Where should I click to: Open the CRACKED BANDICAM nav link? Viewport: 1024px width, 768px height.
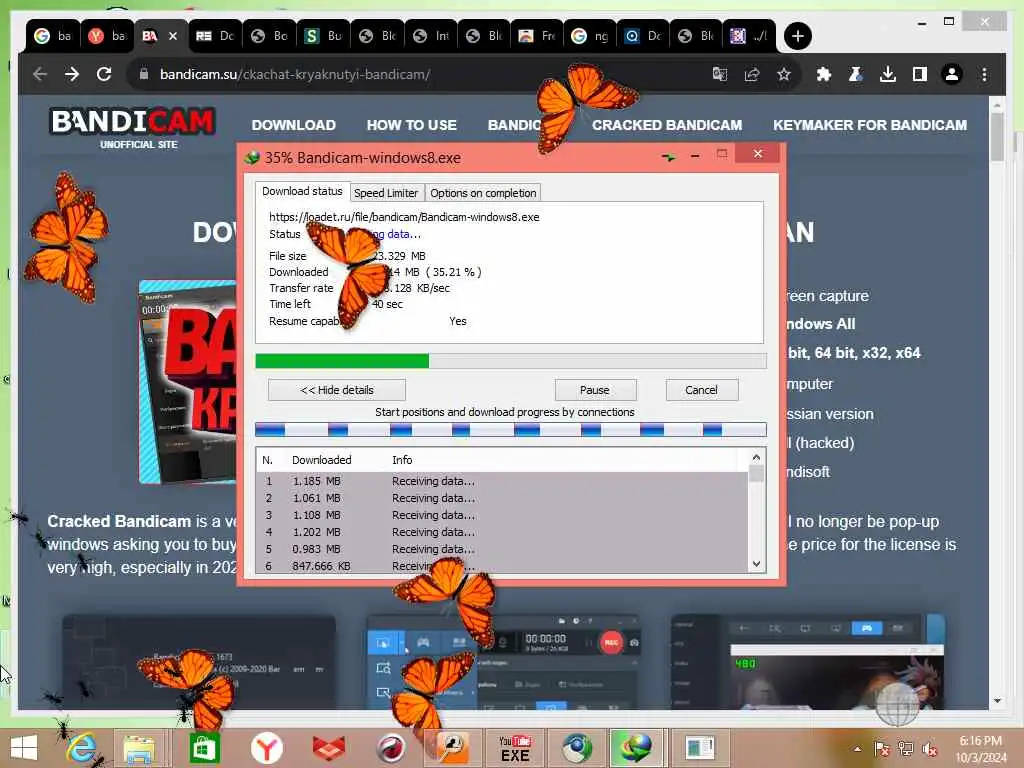[667, 125]
